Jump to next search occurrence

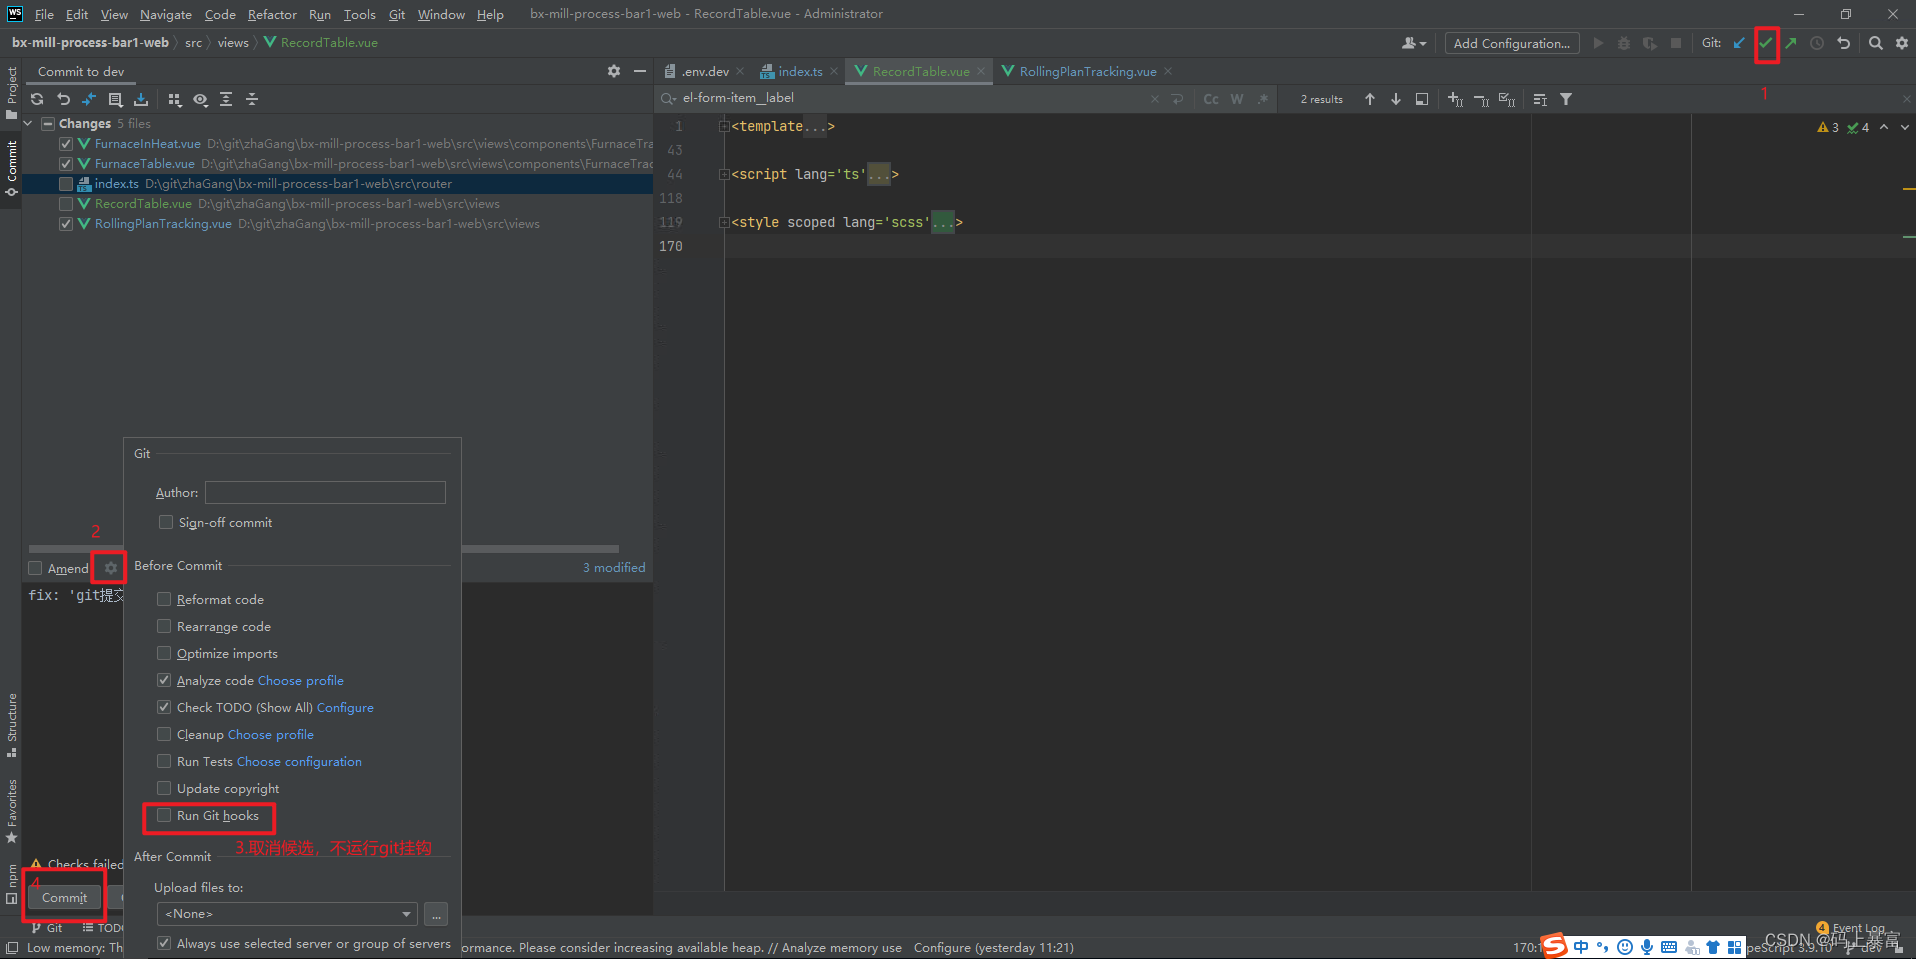(x=1396, y=99)
